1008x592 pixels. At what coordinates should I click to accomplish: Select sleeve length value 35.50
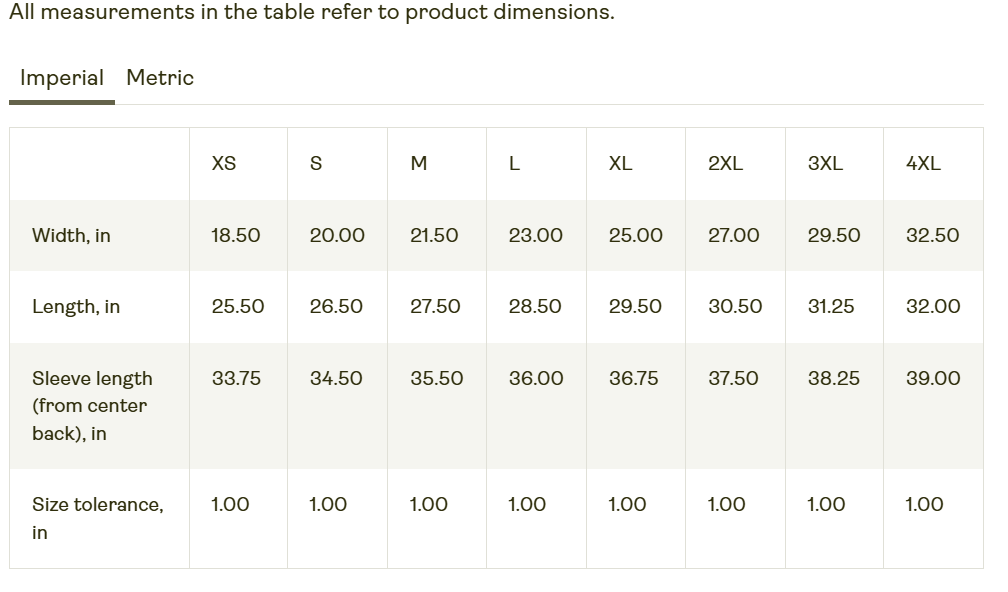(436, 379)
